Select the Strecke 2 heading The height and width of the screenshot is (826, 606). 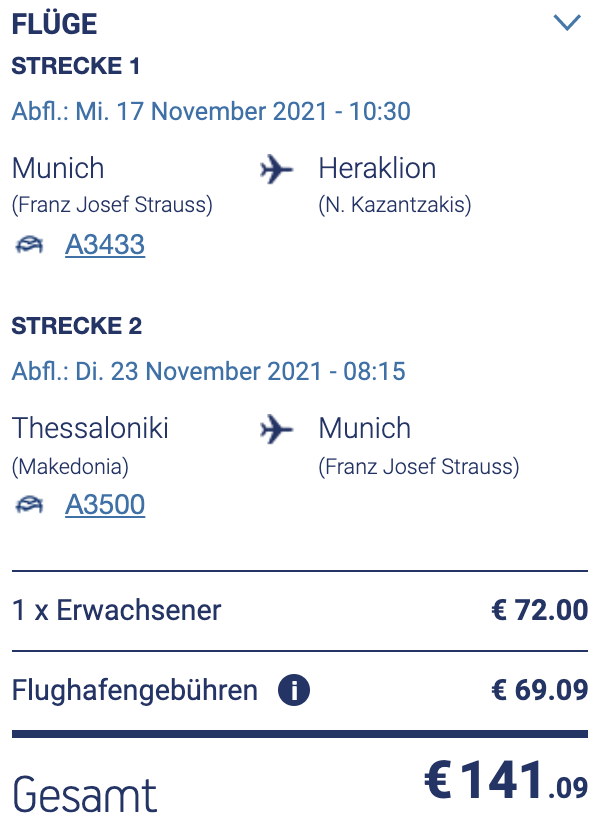click(77, 326)
